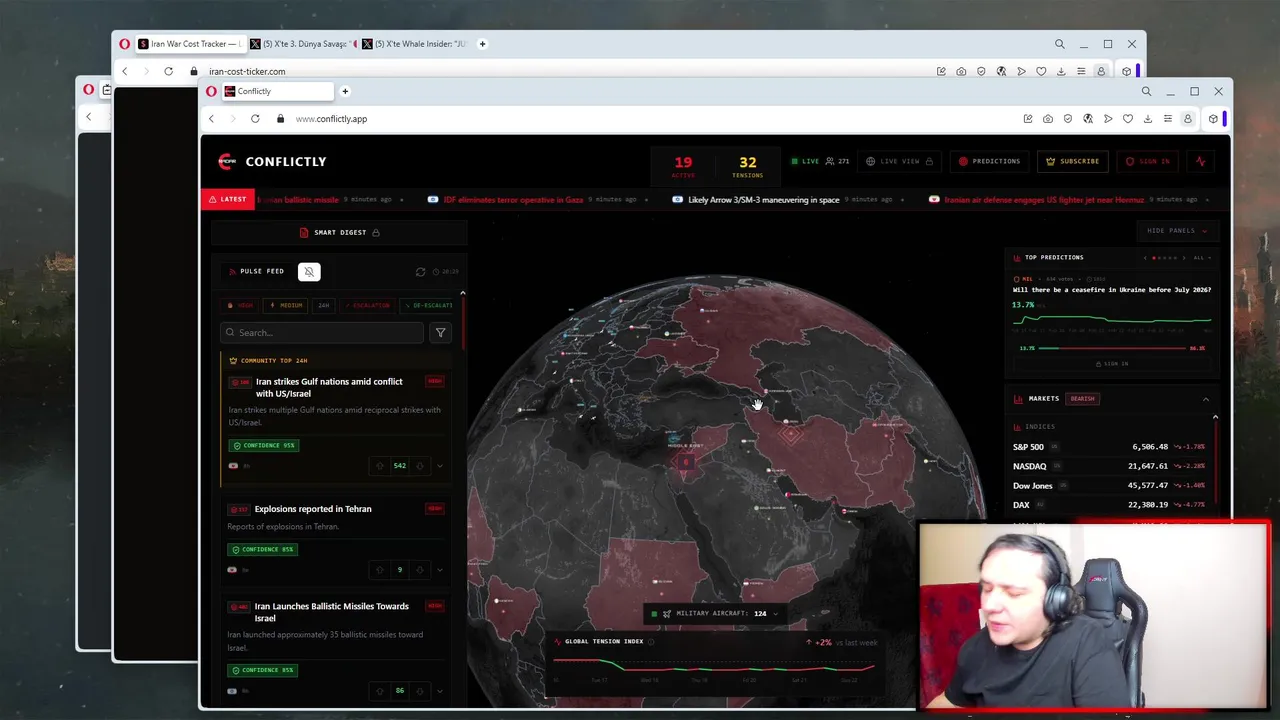Go back in the Conflictly window

point(211,119)
